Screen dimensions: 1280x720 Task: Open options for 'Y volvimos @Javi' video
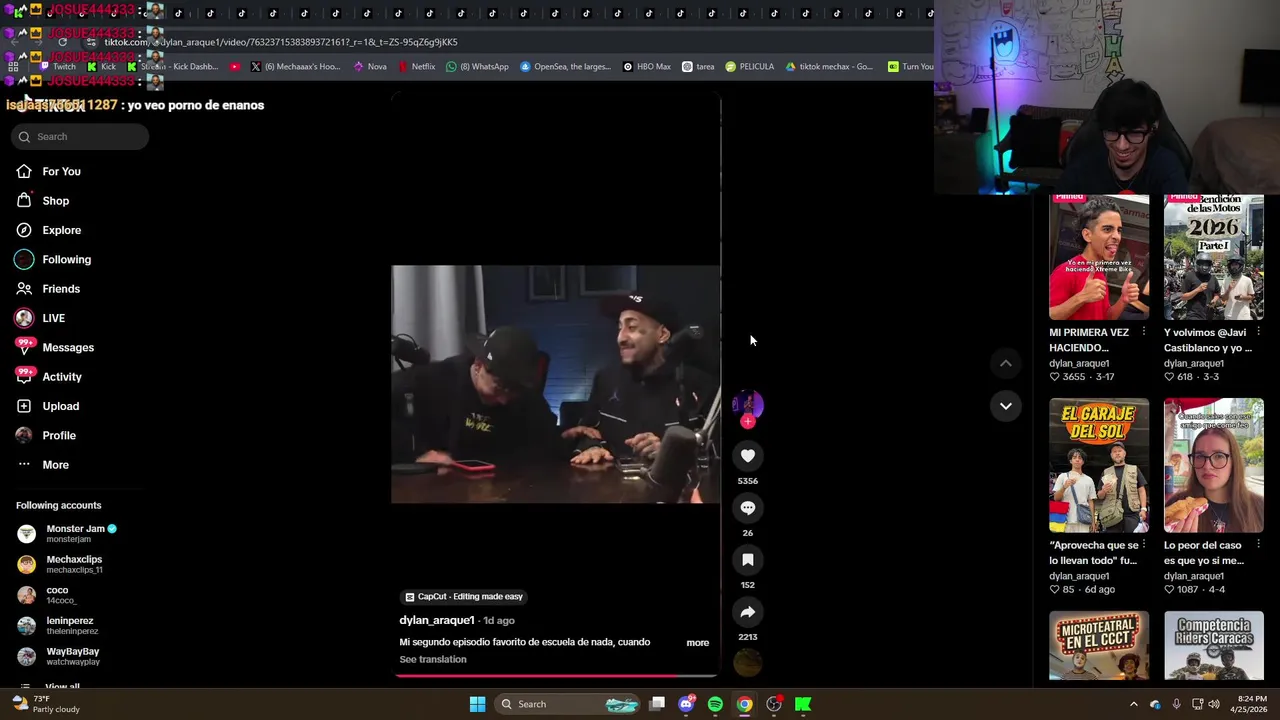click(x=1258, y=332)
